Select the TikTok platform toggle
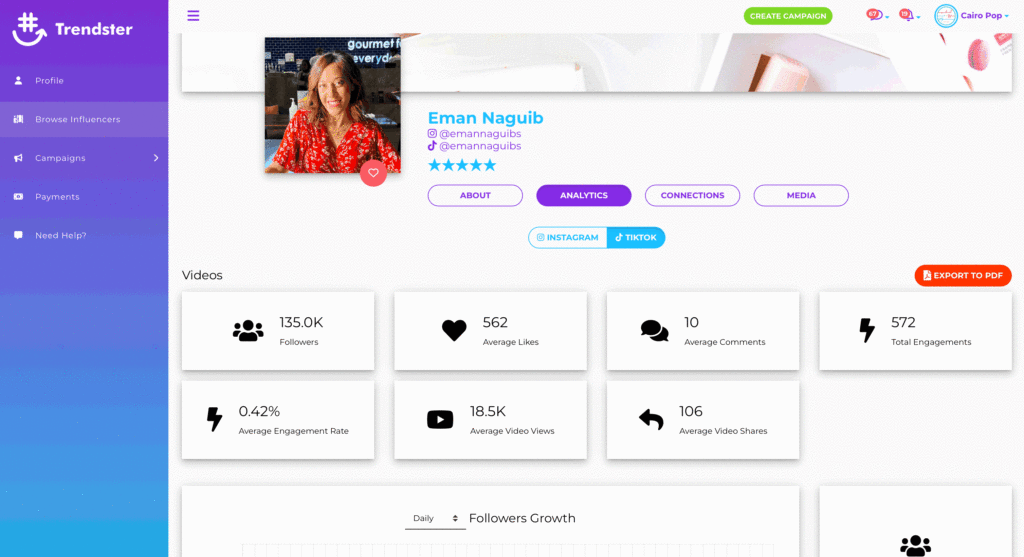Viewport: 1024px width, 557px height. (636, 238)
